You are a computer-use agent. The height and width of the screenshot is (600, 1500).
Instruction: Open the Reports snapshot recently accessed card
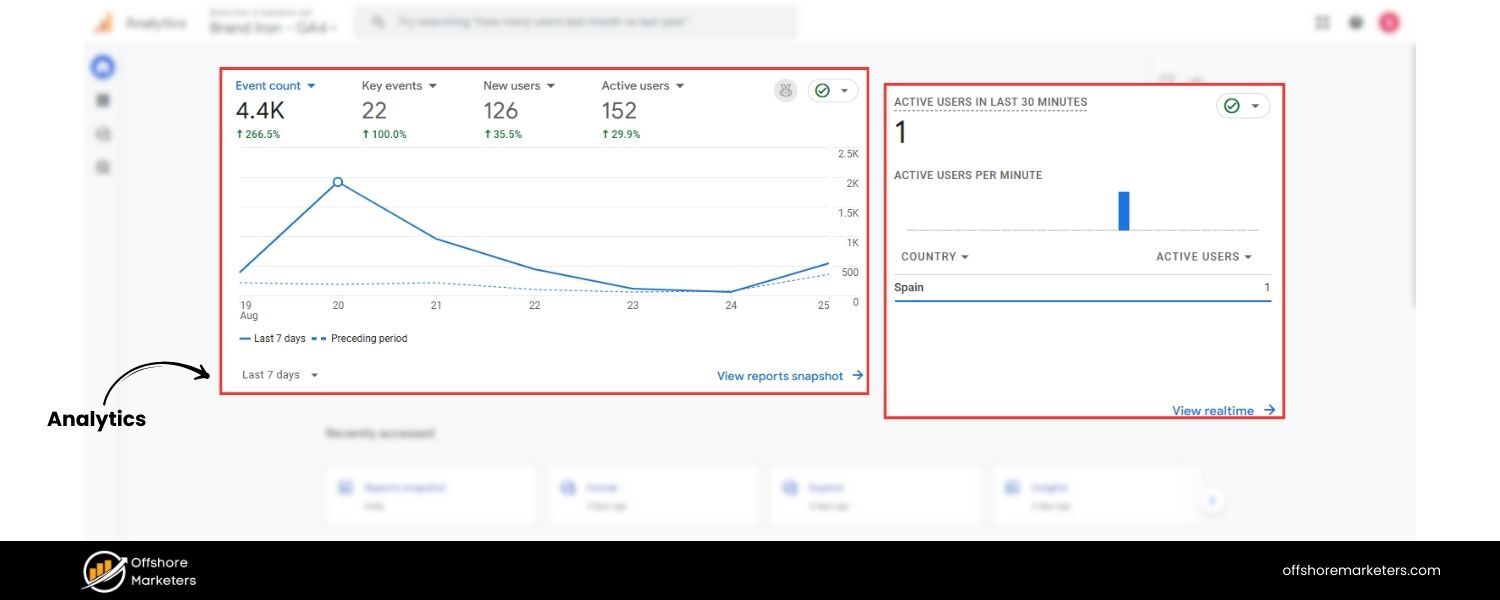click(430, 492)
